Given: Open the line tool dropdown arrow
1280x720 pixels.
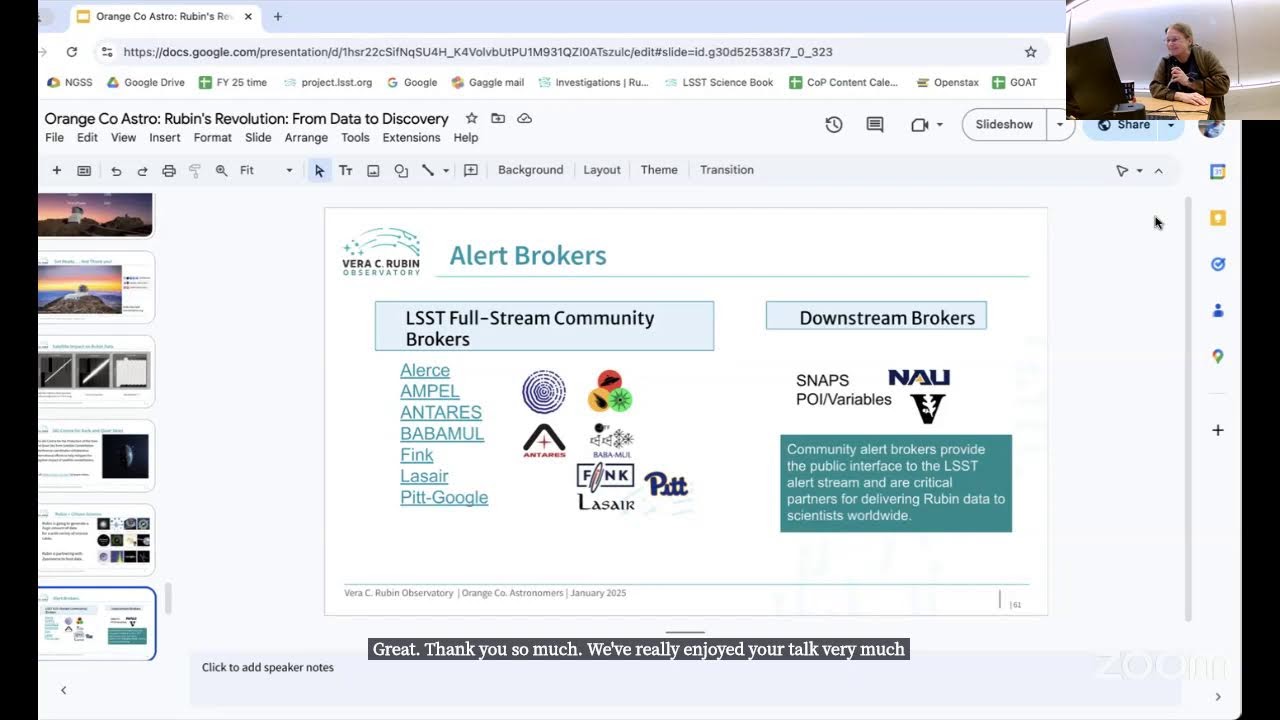Looking at the screenshot, I should coord(446,171).
